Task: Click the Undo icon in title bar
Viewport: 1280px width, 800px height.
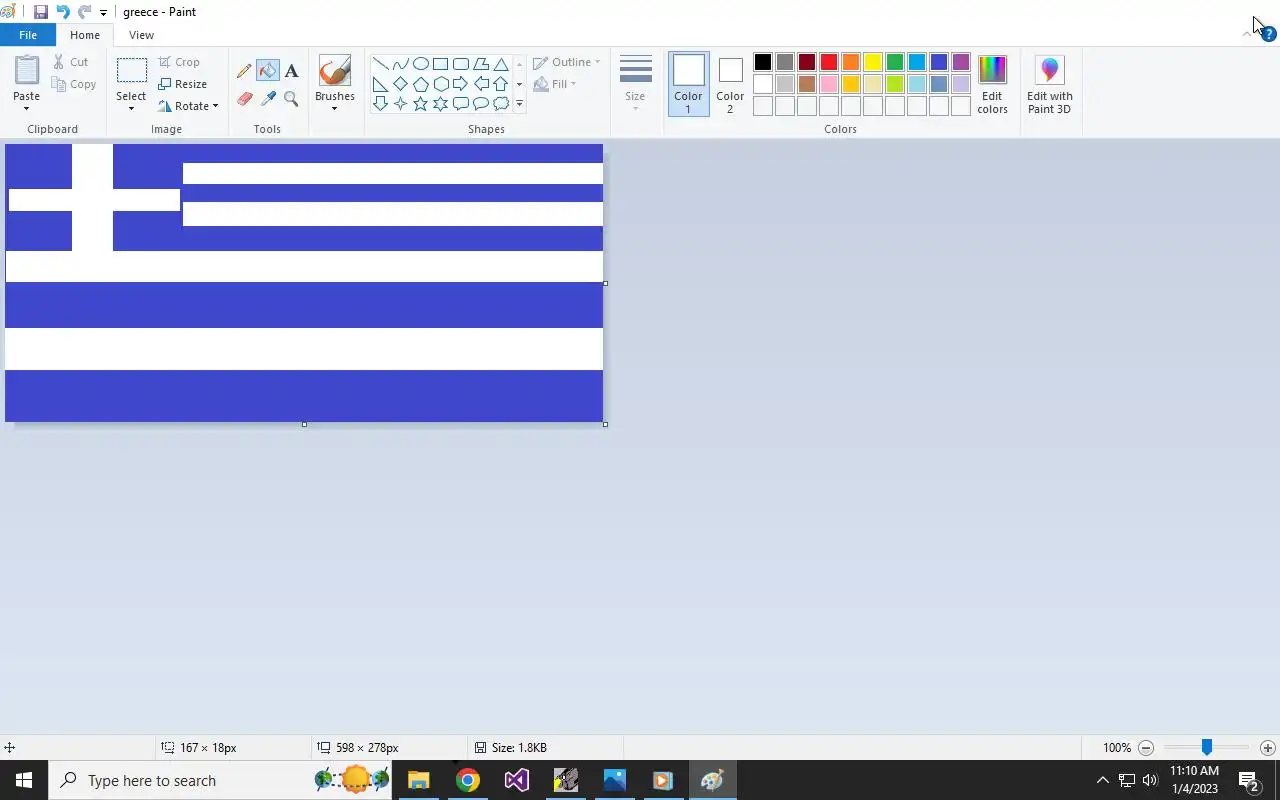Action: click(63, 12)
